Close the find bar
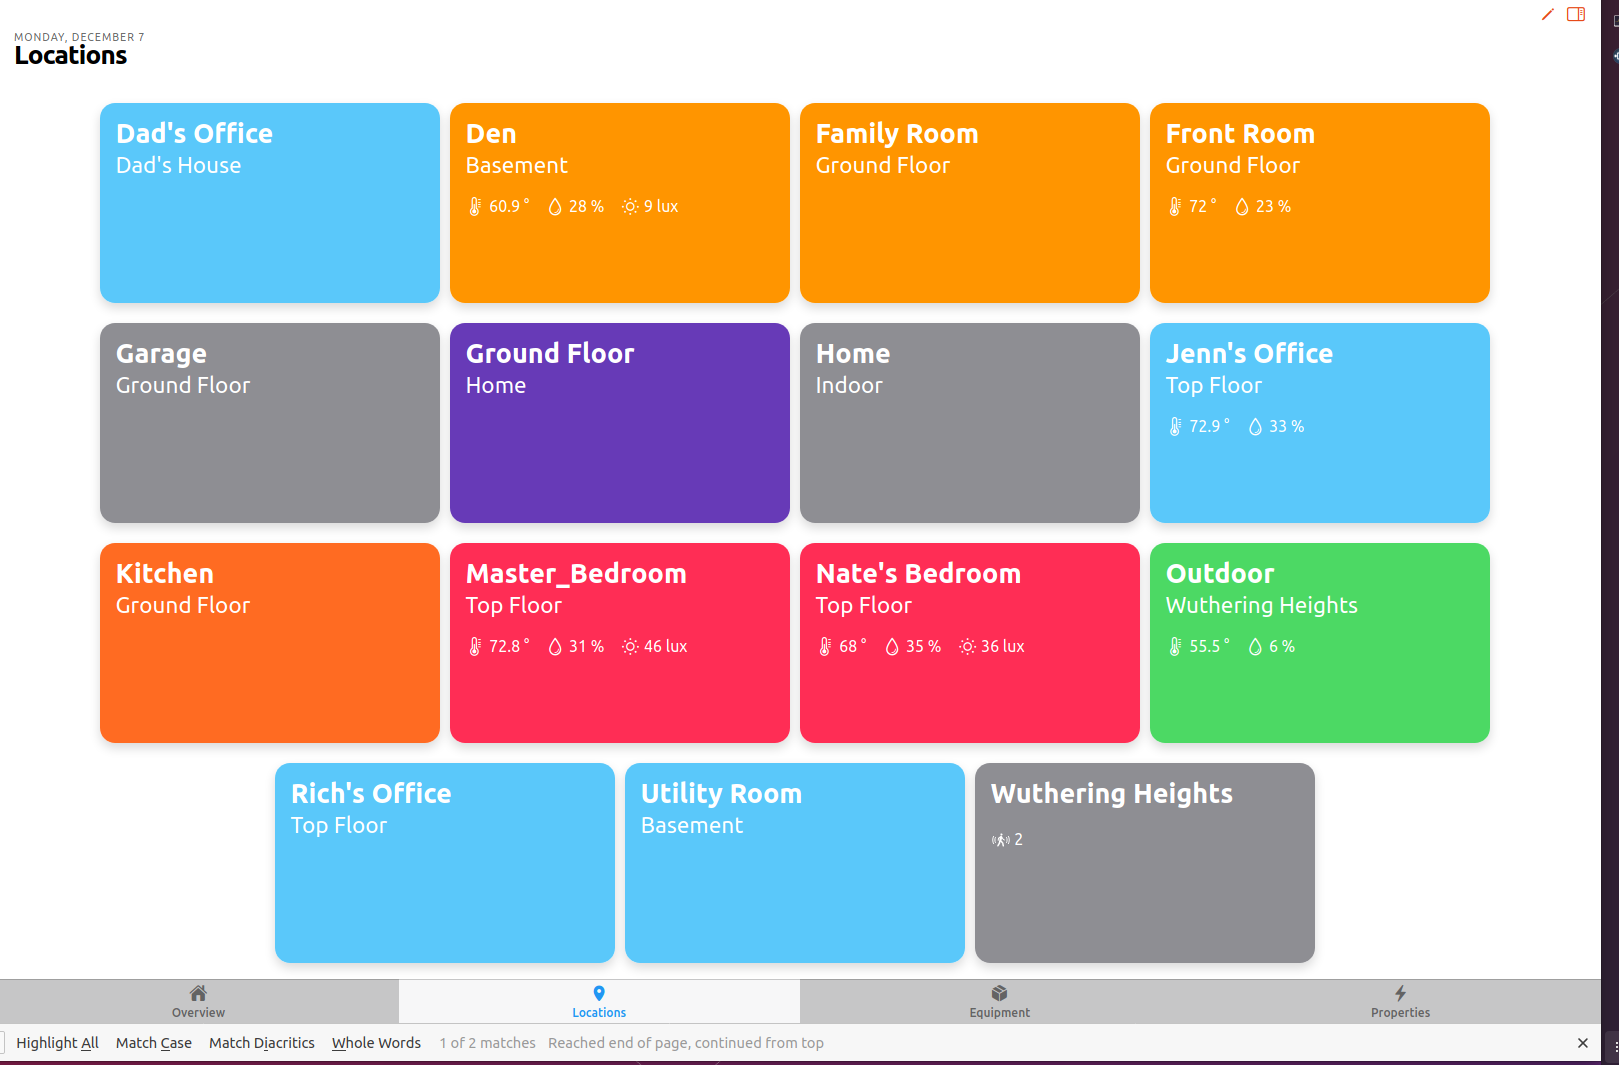The image size is (1619, 1065). point(1582,1043)
